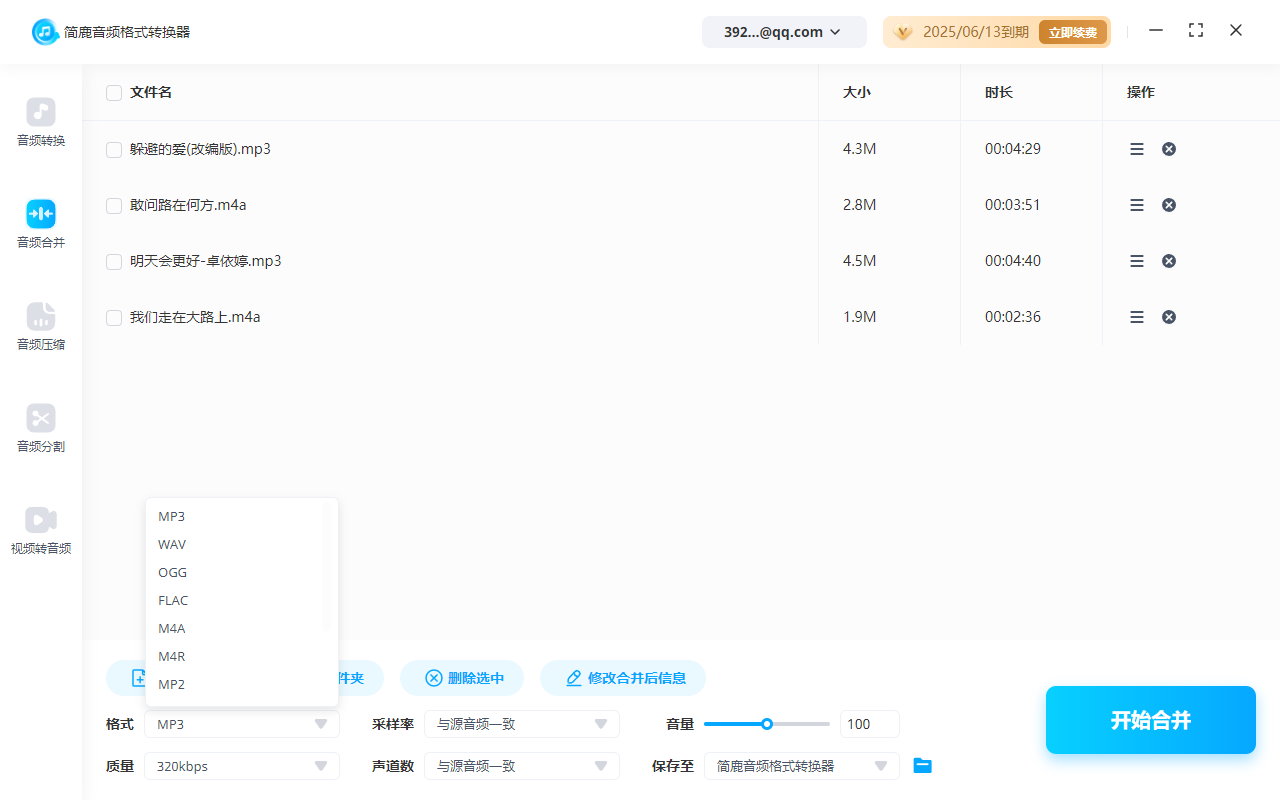Switch to the 音频合并 tab
The height and width of the screenshot is (800, 1280).
click(40, 224)
